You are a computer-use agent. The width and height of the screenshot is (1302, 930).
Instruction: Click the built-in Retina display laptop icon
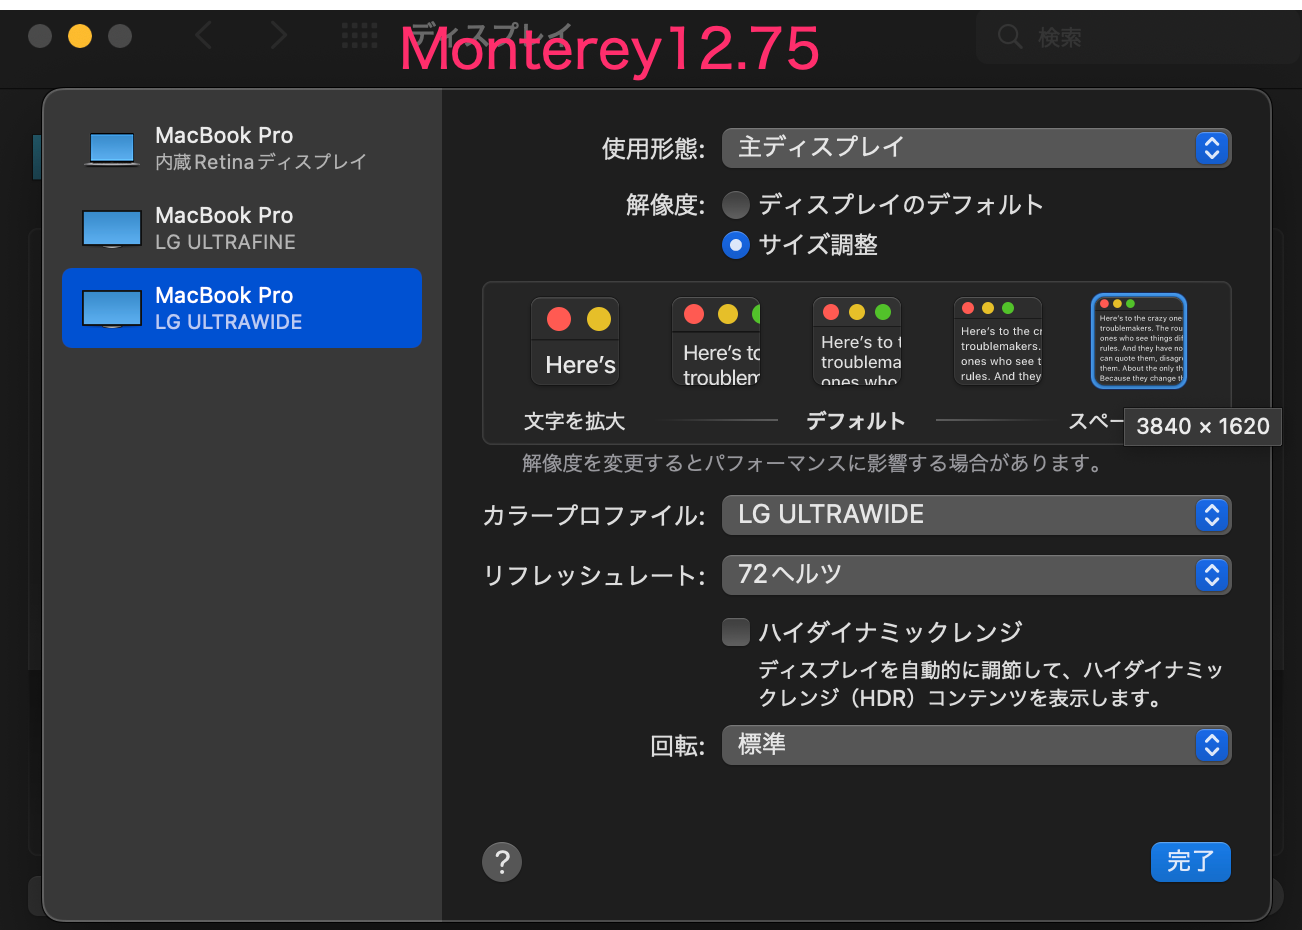112,149
